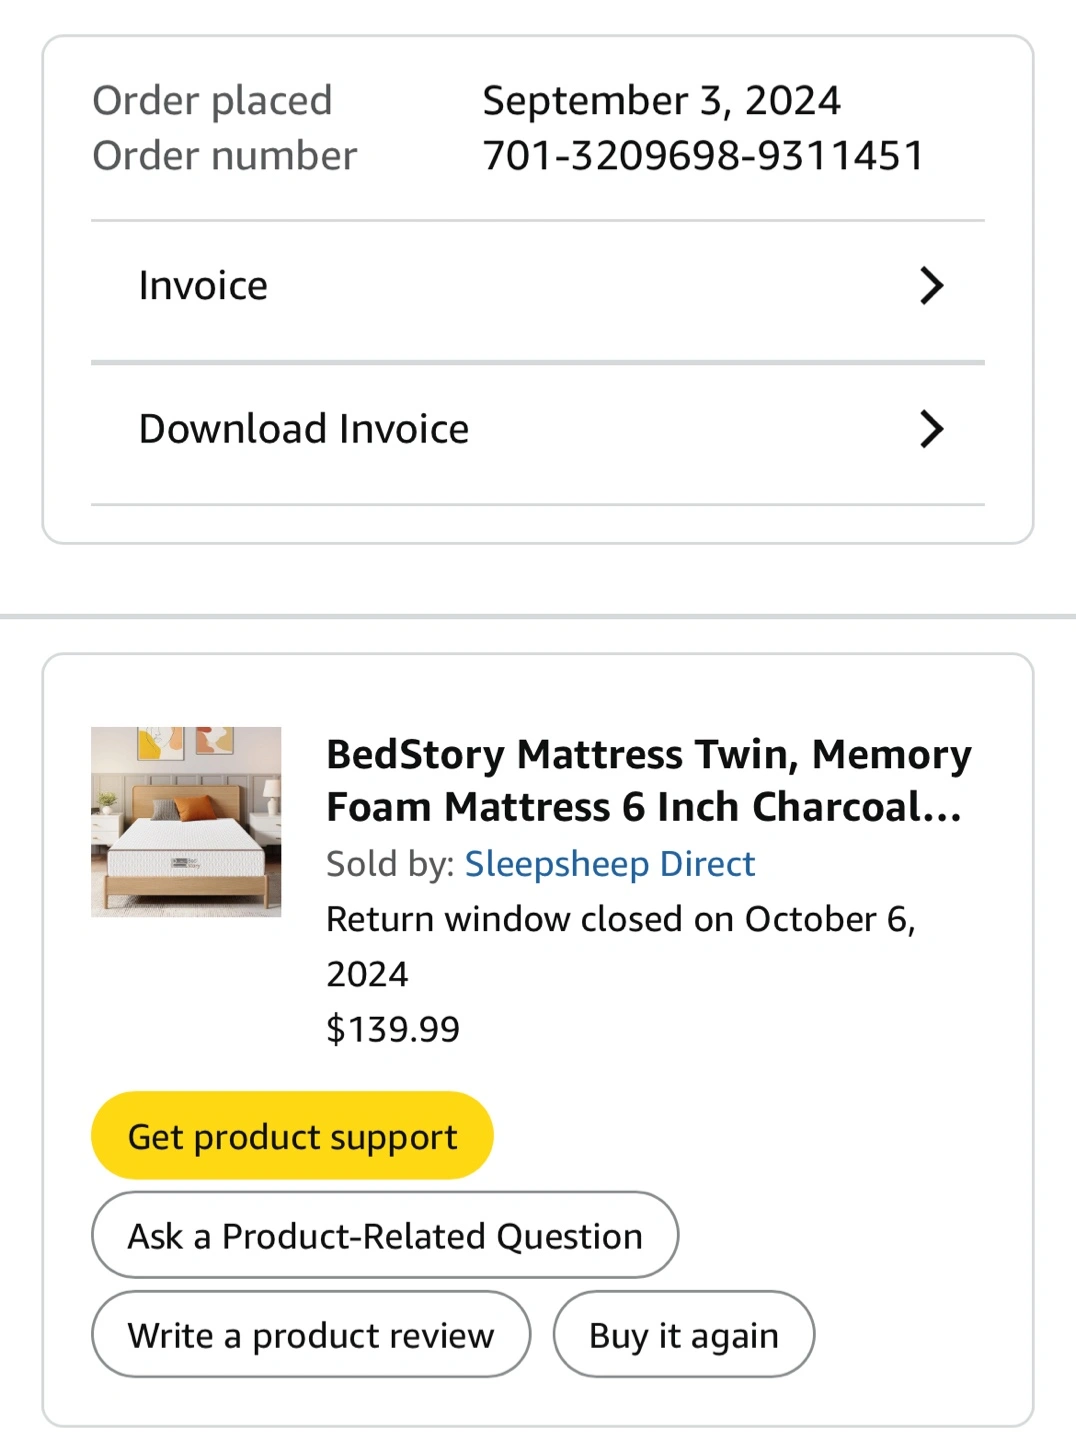Tap the $139.99 price text
The image size is (1076, 1440).
pyautogui.click(x=393, y=1029)
